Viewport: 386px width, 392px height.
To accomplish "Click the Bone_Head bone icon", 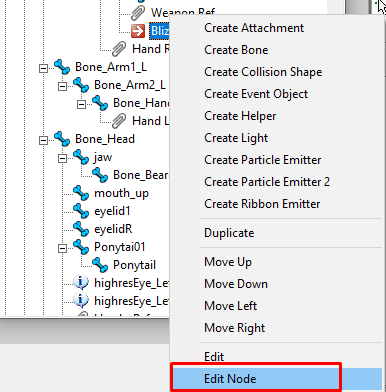I will 62,139.
